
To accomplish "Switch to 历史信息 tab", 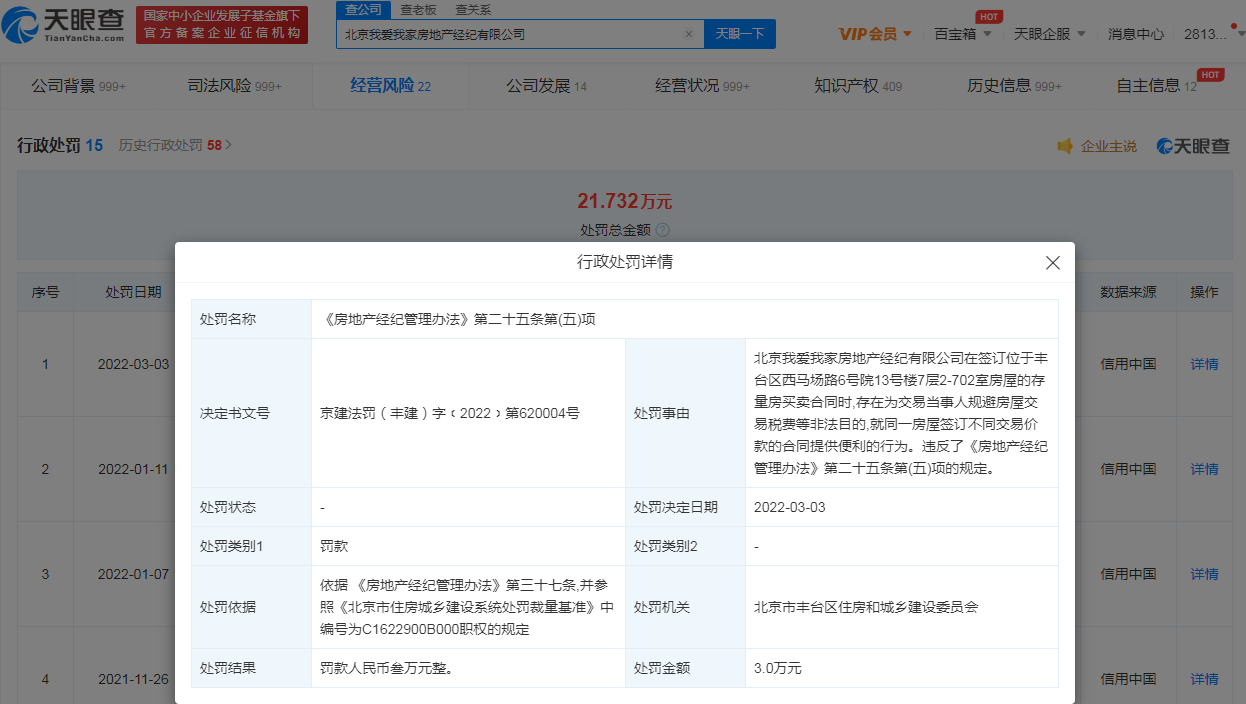I will (x=1014, y=86).
